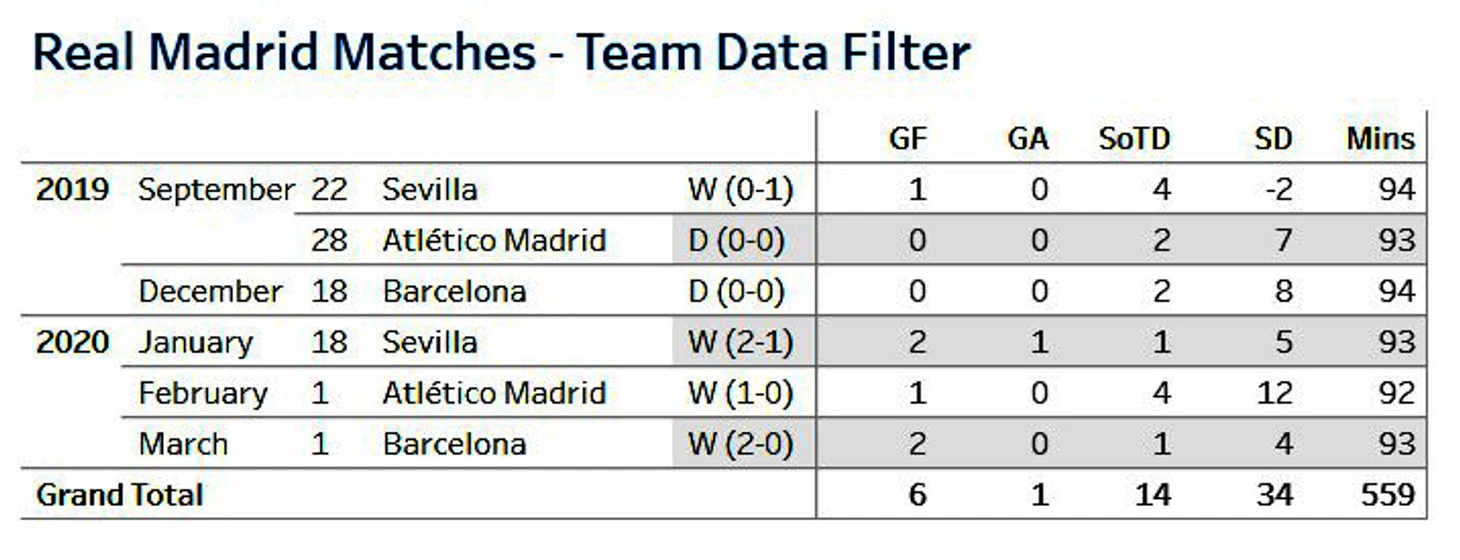This screenshot has height=560, width=1460.
Task: Click the SD value 12 cell
Action: click(x=1274, y=393)
